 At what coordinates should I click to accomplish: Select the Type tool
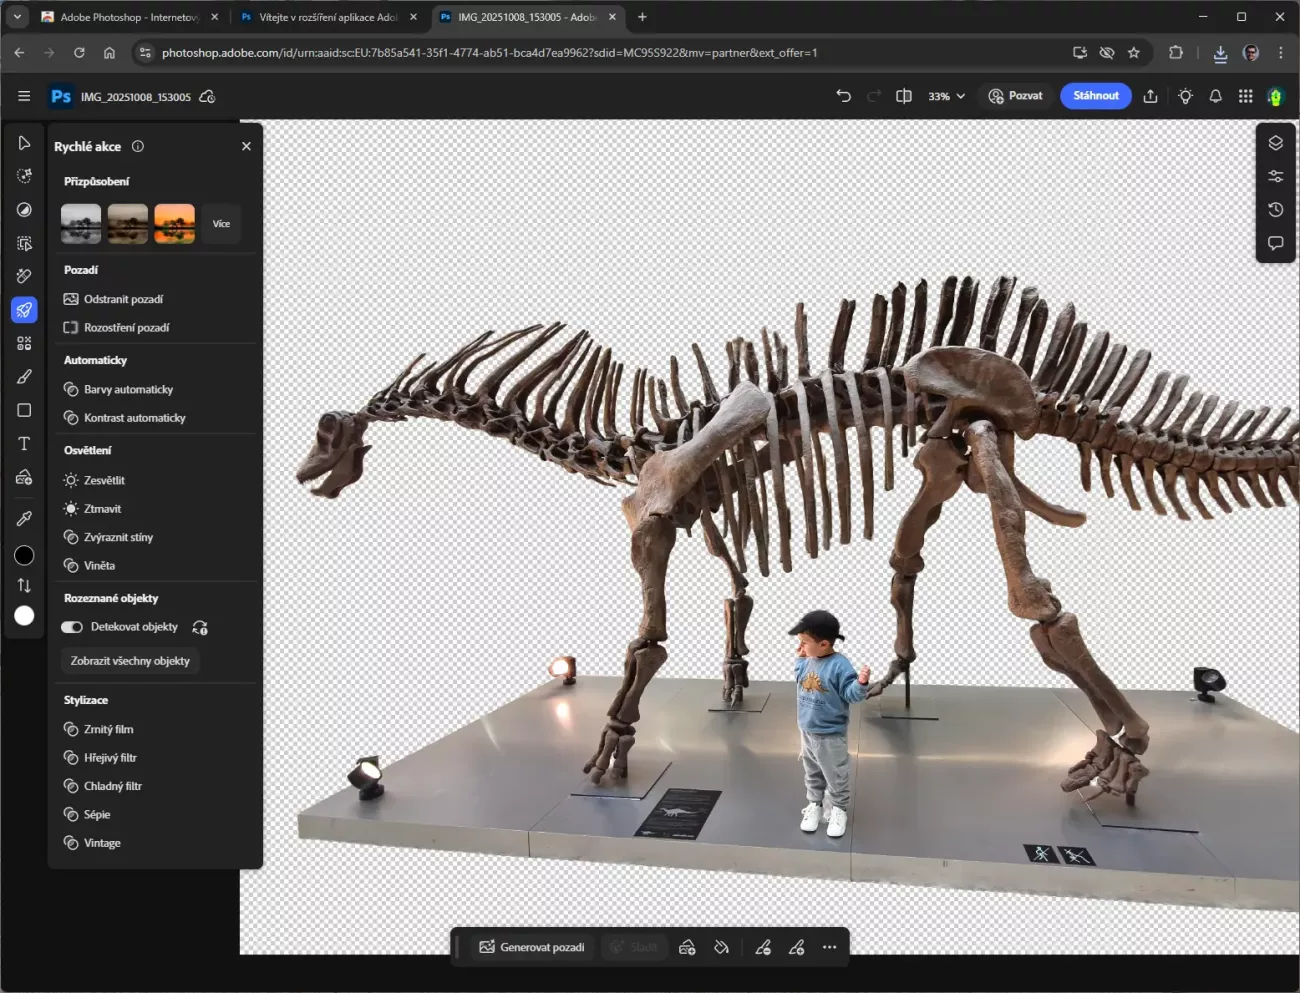point(24,444)
